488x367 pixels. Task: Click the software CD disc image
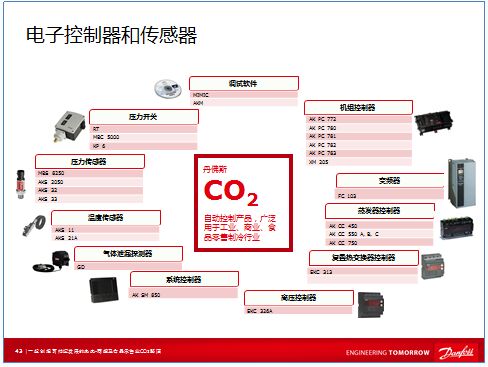point(168,88)
